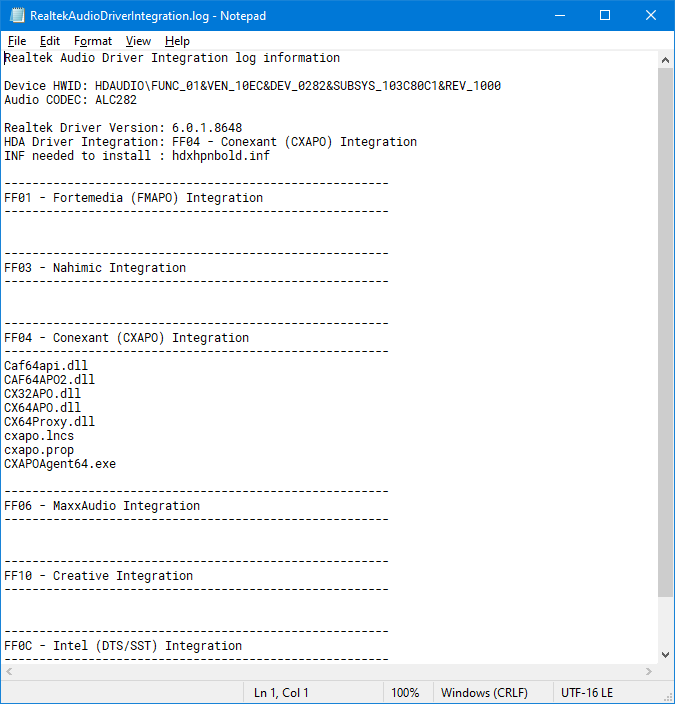Viewport: 675px width, 704px height.
Task: Click the 'cxapo.lncs' line
Action: (39, 436)
